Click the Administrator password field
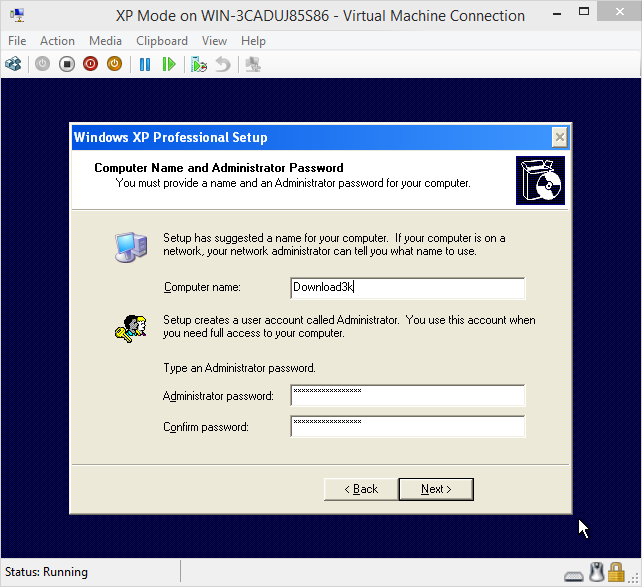 [x=407, y=395]
